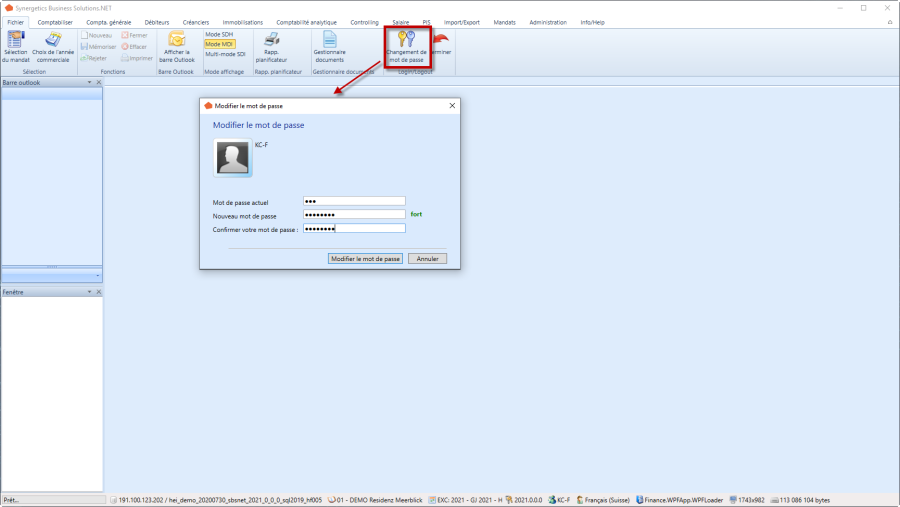The width and height of the screenshot is (900, 507).
Task: Open the Compta. générale tab
Action: pyautogui.click(x=108, y=22)
